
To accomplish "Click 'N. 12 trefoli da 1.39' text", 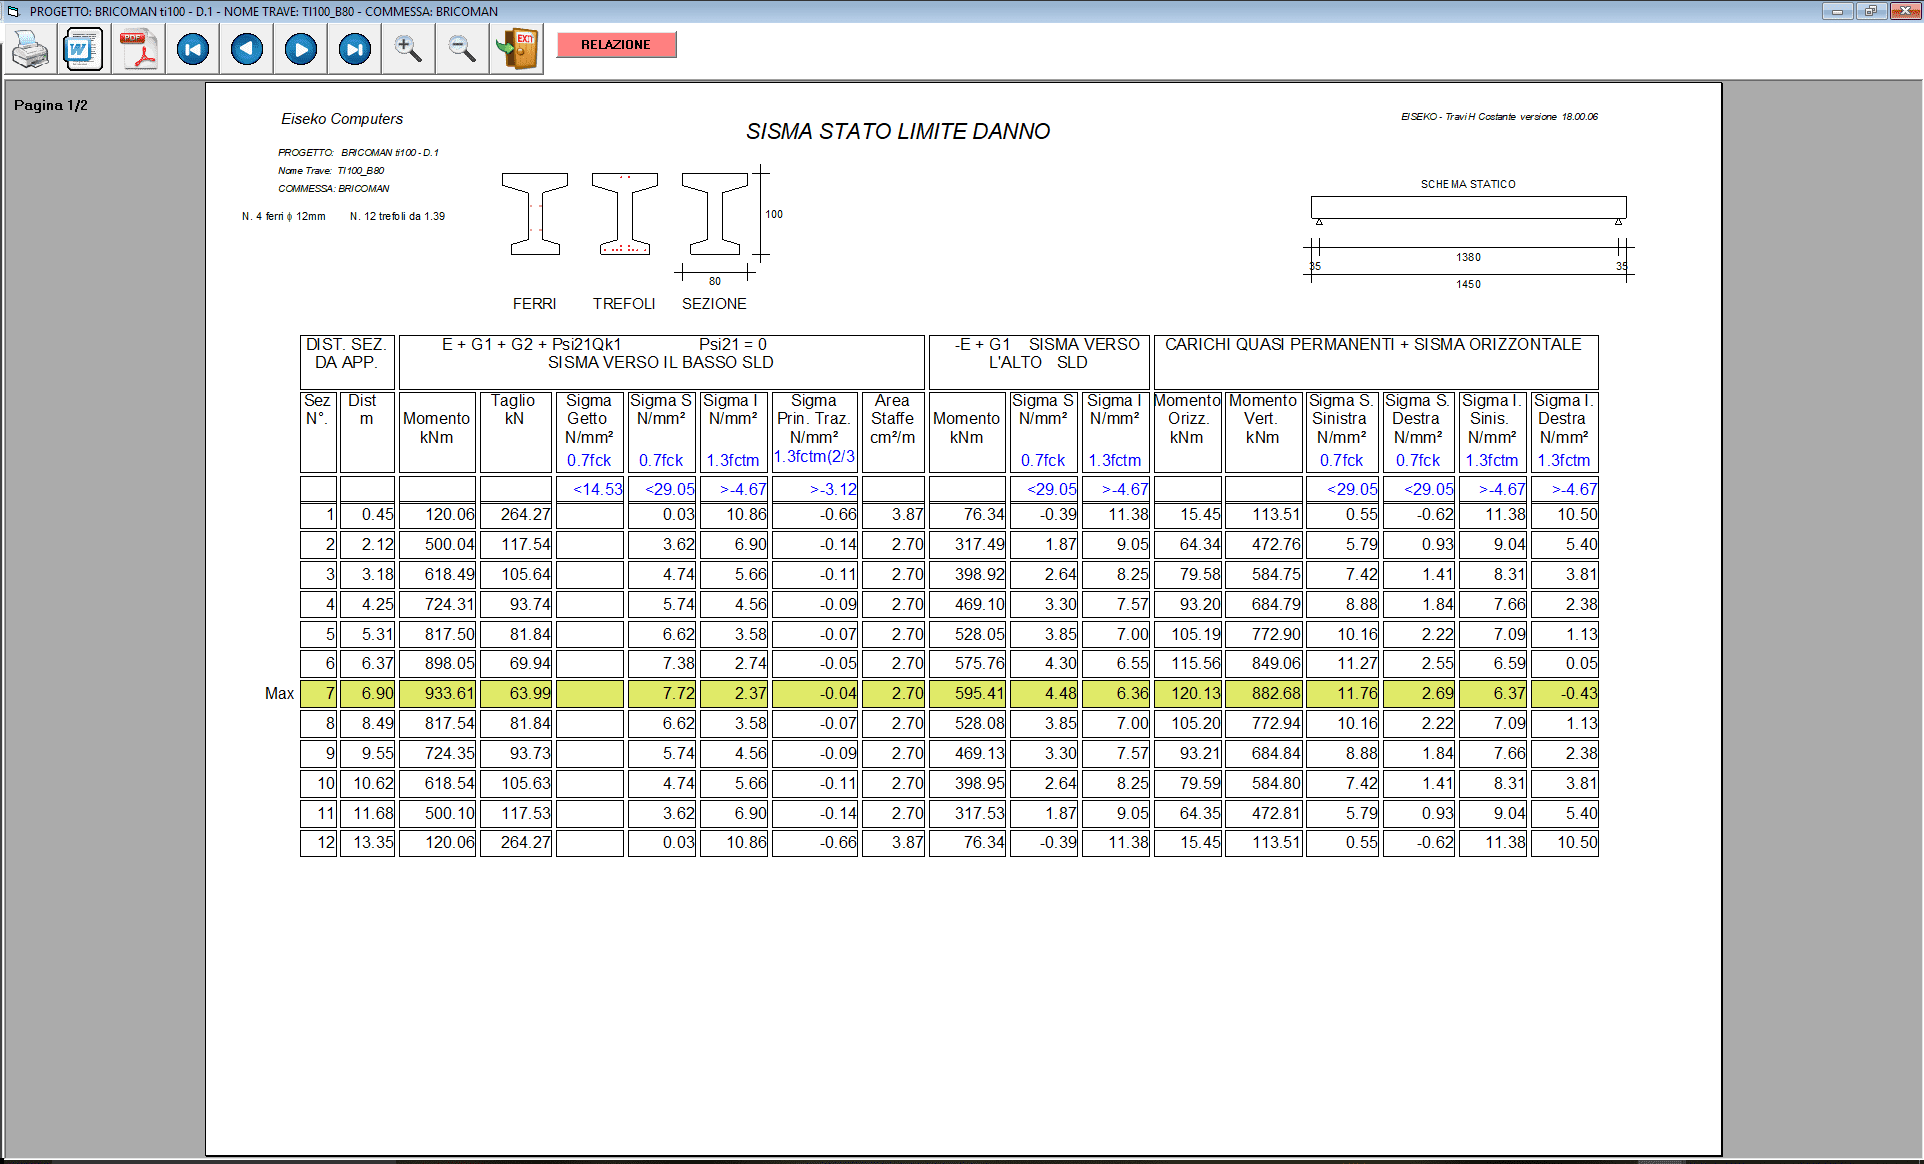I will click(x=397, y=216).
